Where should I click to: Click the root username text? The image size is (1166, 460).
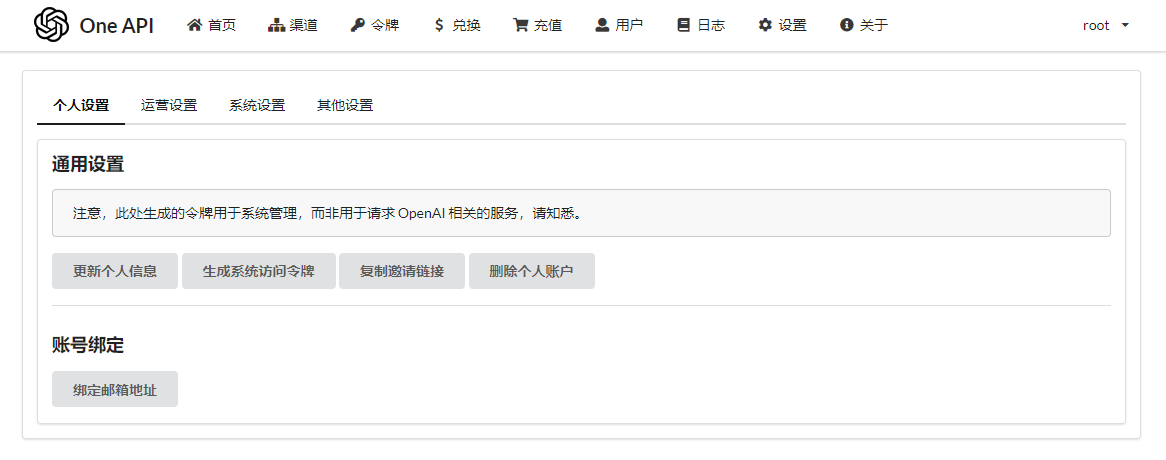tap(1096, 25)
